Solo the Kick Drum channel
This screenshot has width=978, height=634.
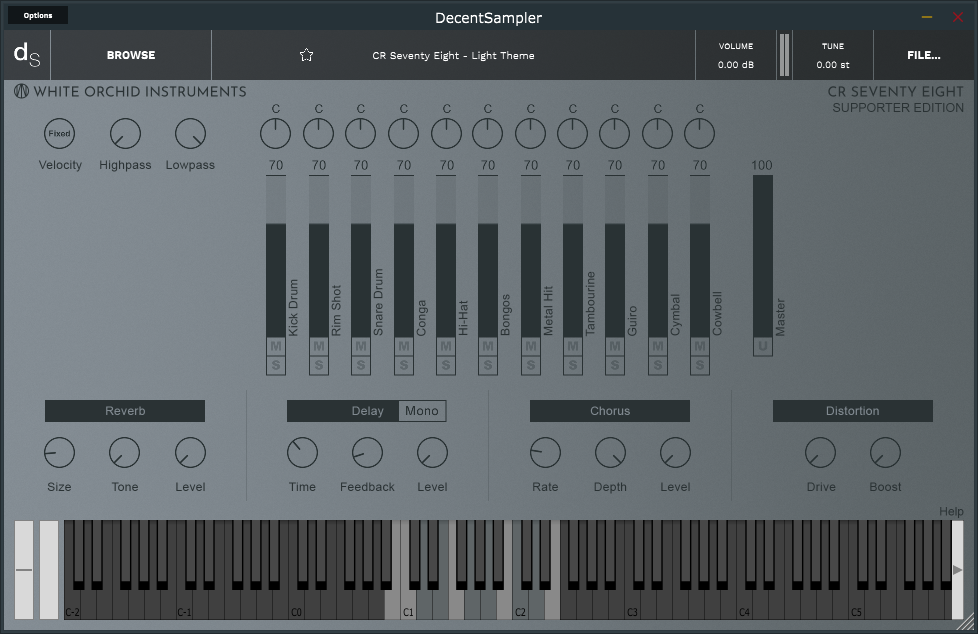pos(276,366)
